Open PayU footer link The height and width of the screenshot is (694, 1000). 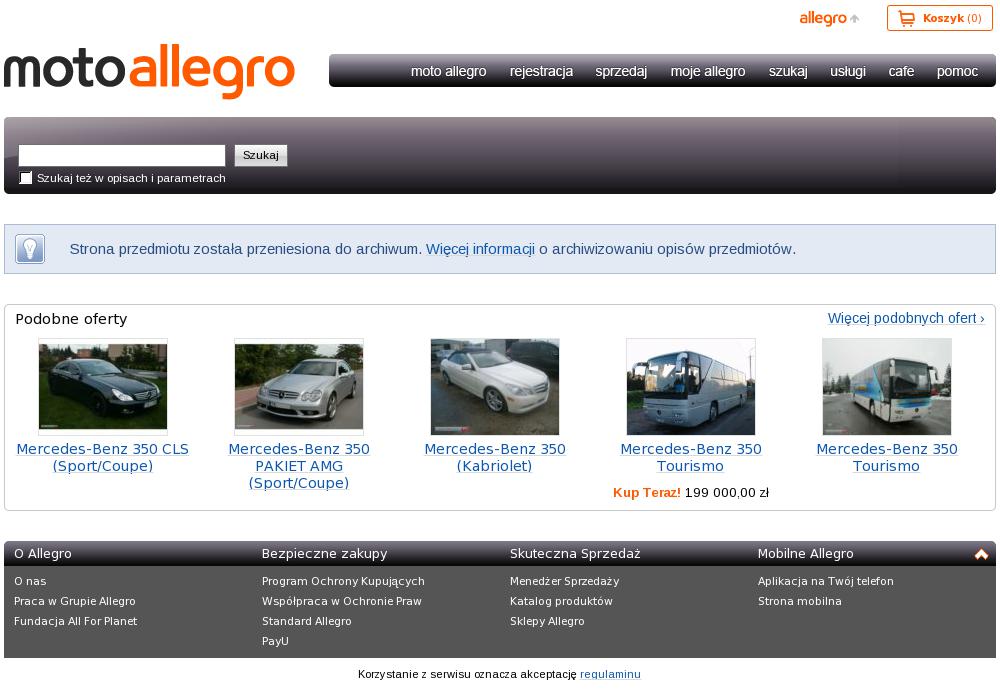[275, 641]
